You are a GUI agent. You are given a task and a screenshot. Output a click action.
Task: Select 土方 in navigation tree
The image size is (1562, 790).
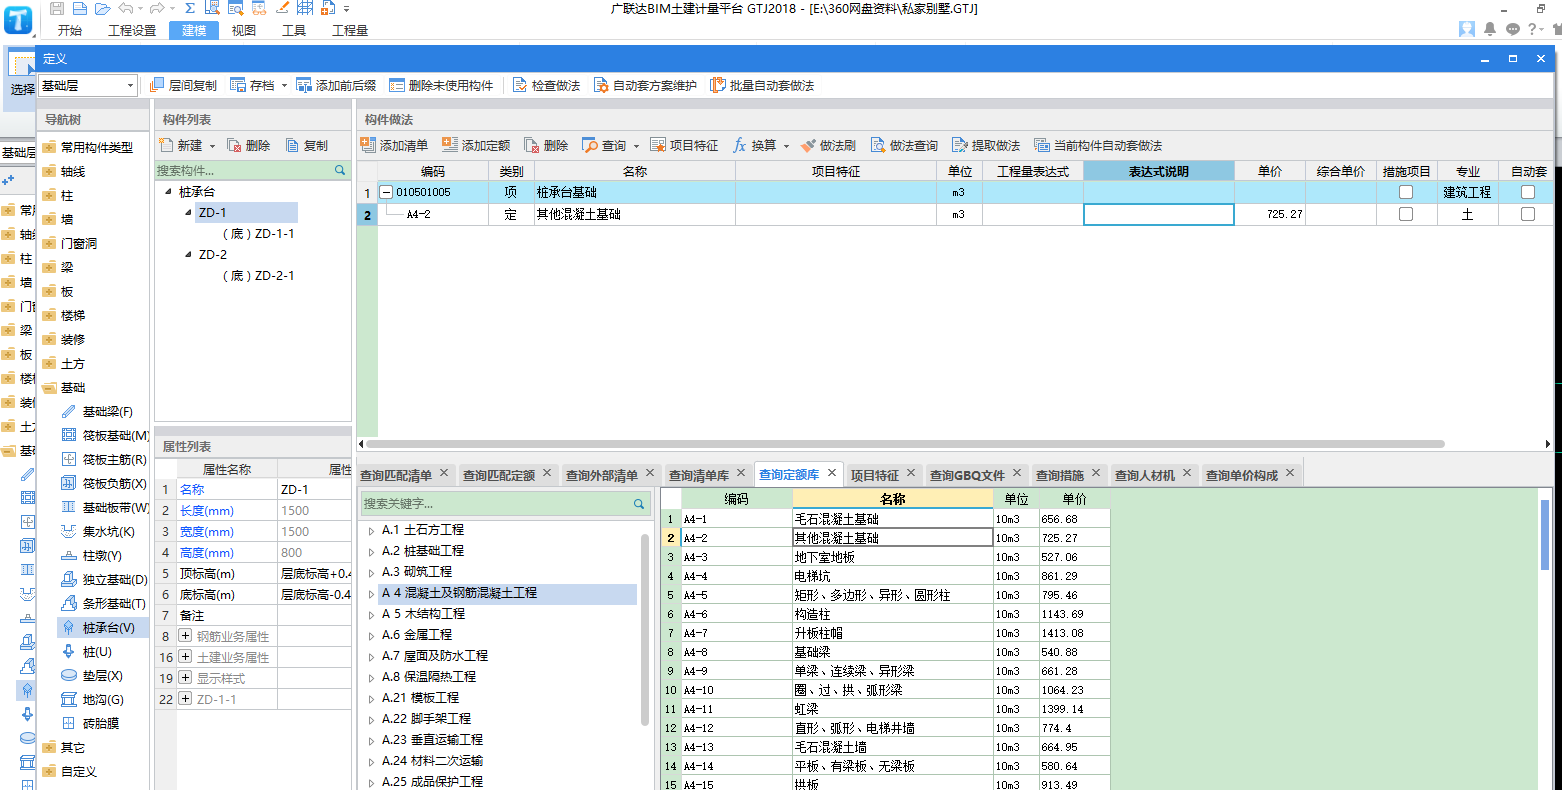73,363
